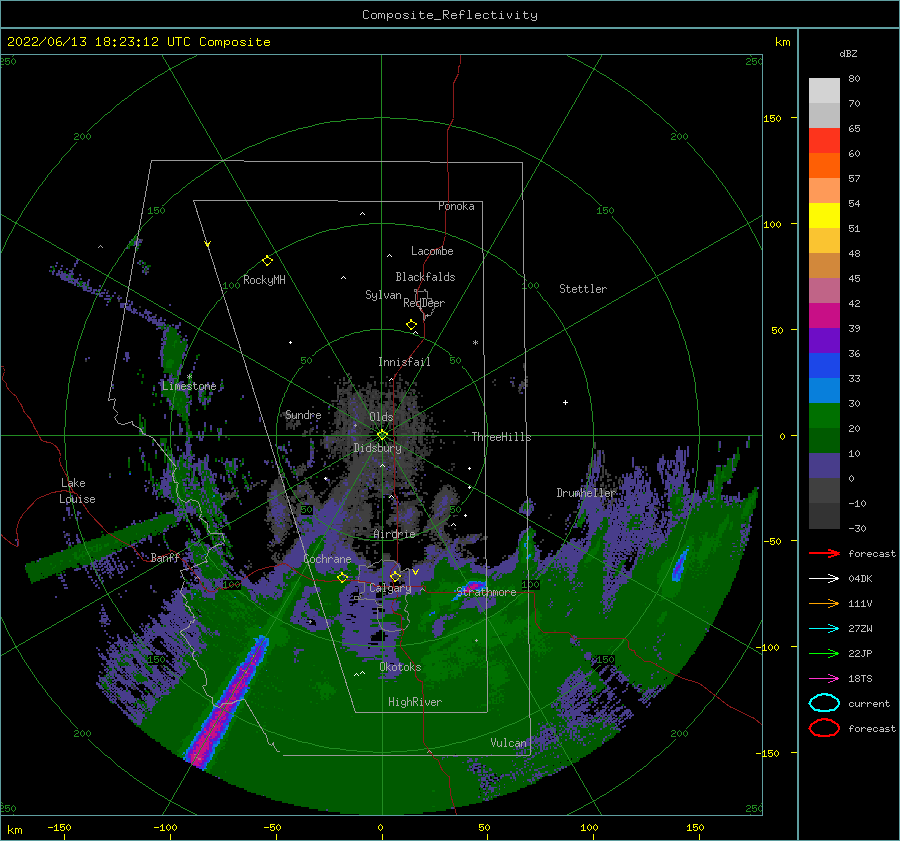The image size is (900, 841).
Task: Click the Airdrie city label
Action: 394,534
